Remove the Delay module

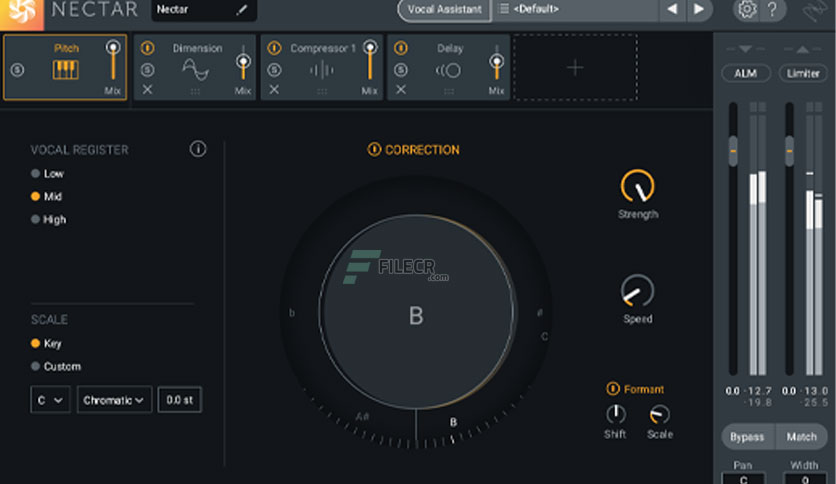click(401, 90)
